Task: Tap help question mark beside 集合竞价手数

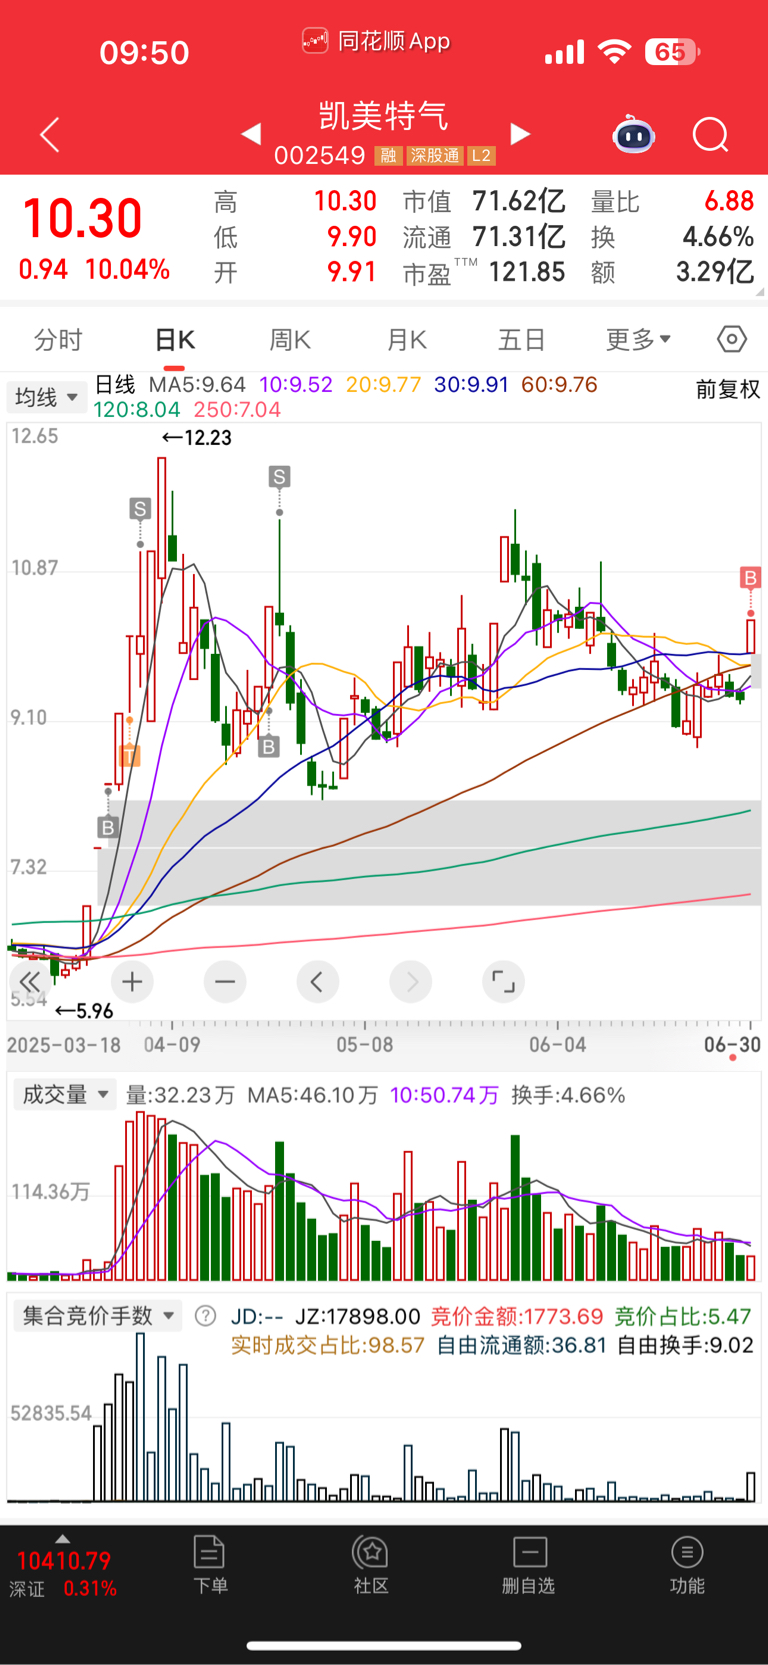Action: pyautogui.click(x=205, y=1316)
